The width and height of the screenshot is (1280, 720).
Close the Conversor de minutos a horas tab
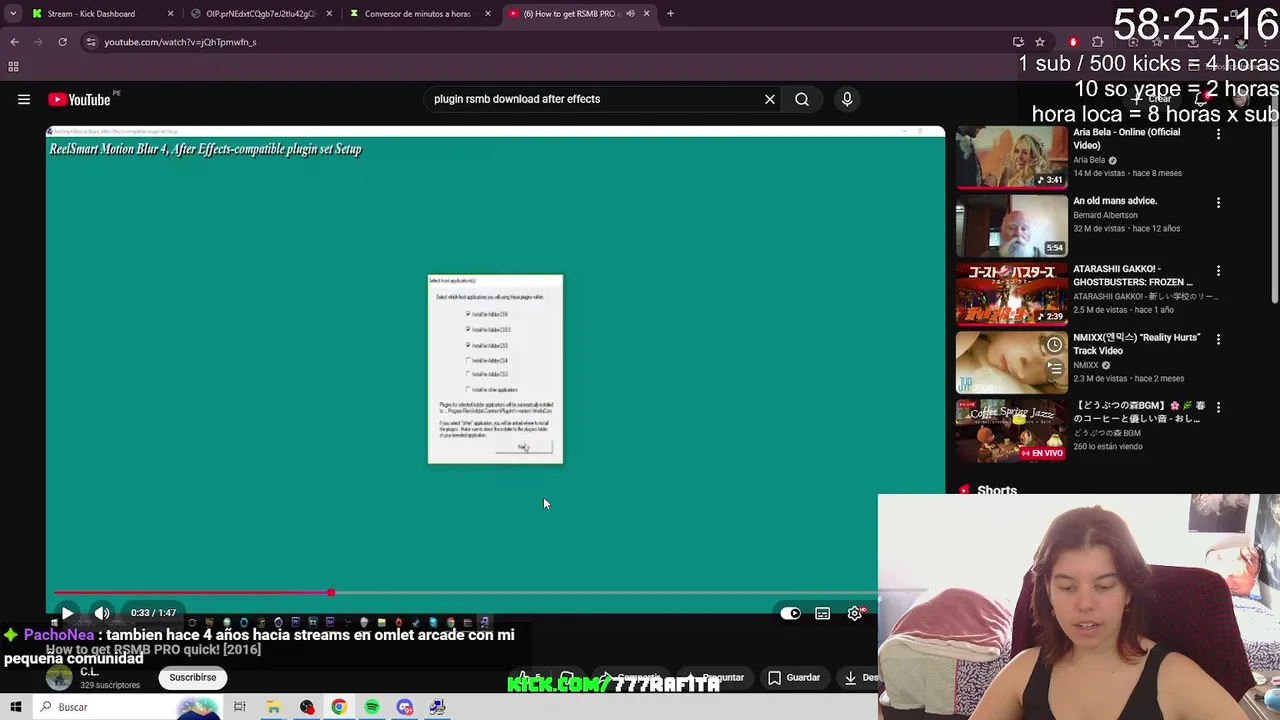click(488, 14)
